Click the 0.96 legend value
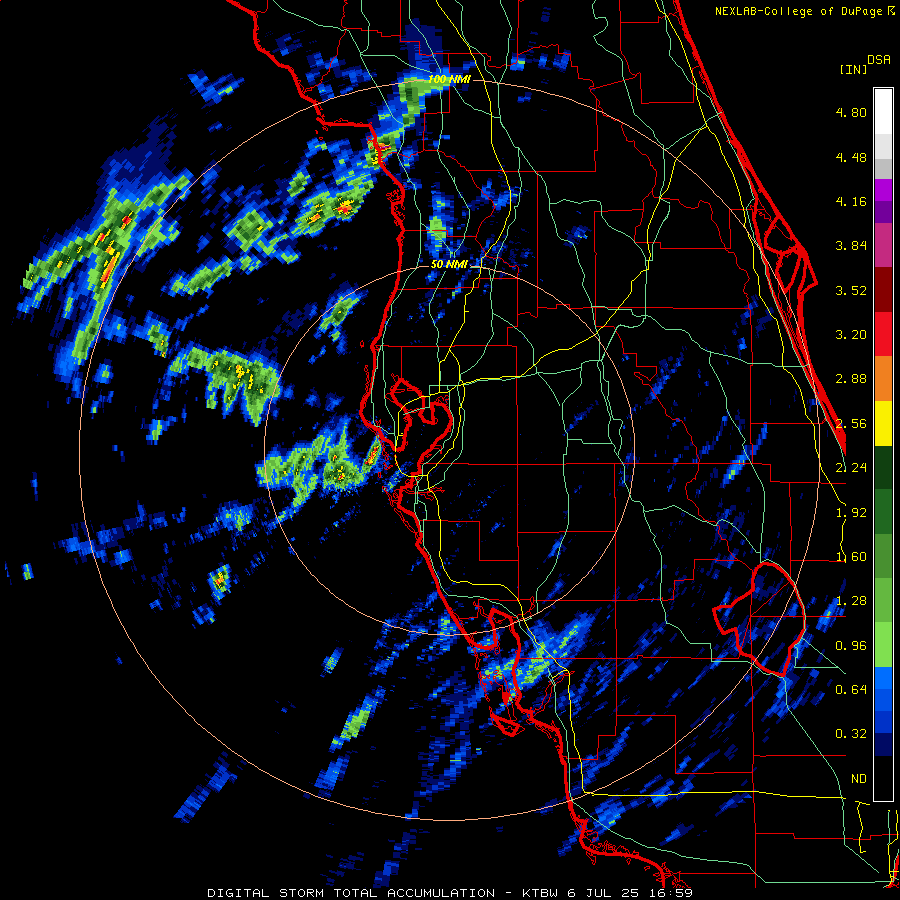The image size is (900, 900). pyautogui.click(x=851, y=646)
